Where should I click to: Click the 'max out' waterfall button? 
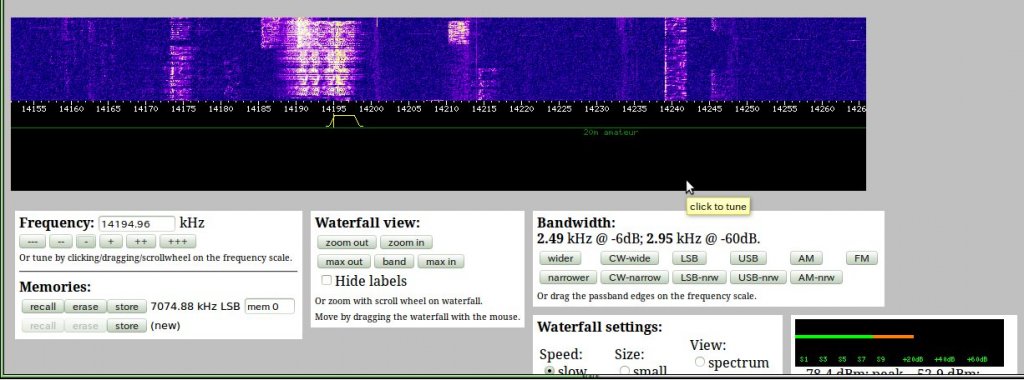pos(344,262)
